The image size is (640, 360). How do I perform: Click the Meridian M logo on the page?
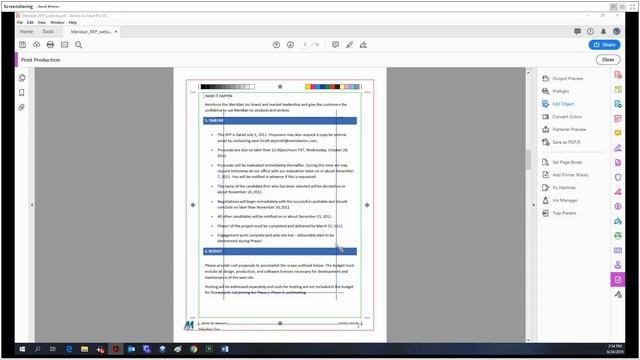click(189, 325)
